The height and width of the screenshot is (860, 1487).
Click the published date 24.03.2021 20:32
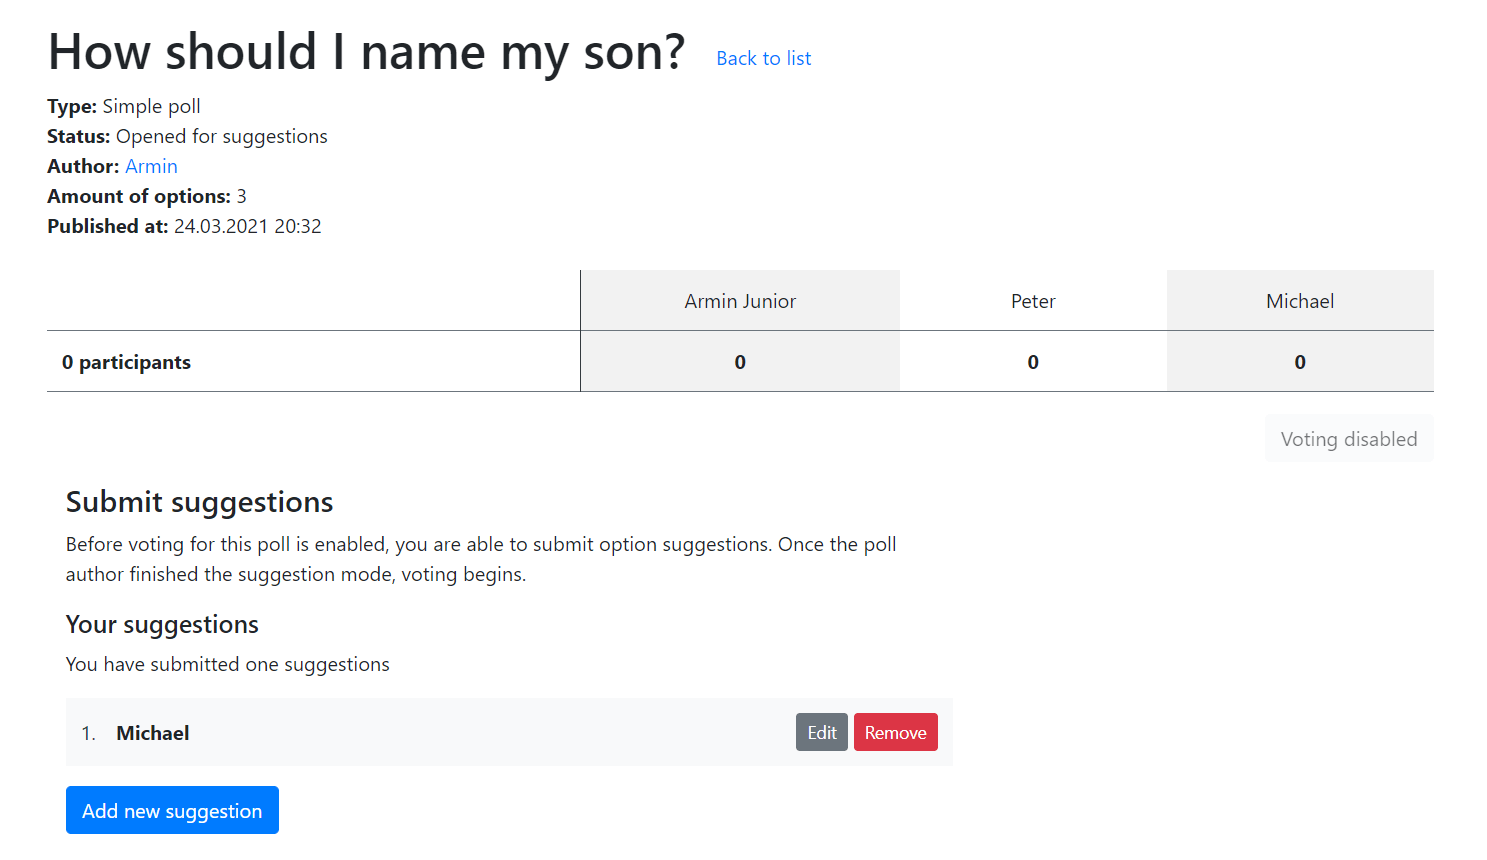[x=247, y=227]
